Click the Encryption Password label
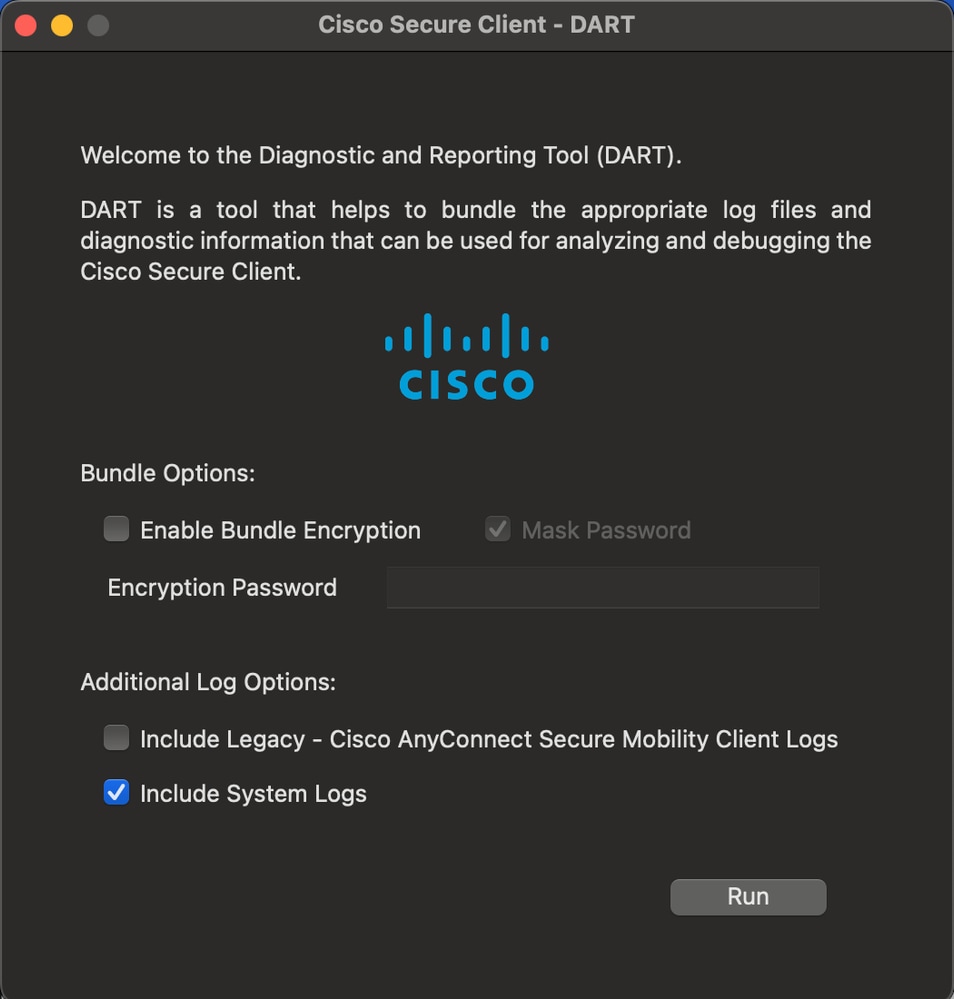This screenshot has width=954, height=999. [x=222, y=587]
